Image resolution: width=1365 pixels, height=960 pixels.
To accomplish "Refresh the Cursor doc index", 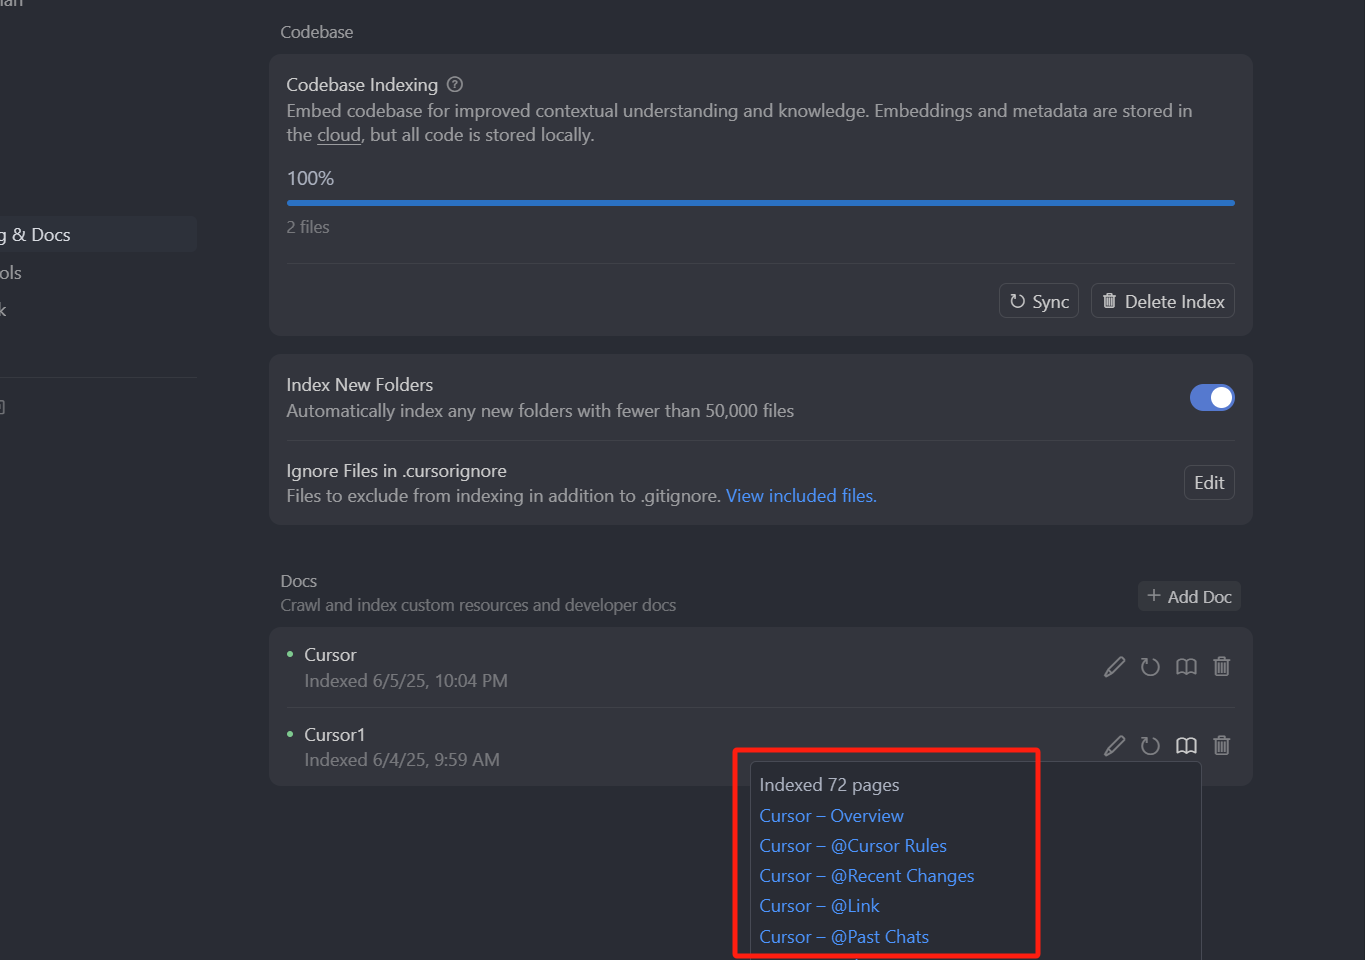I will [1151, 667].
